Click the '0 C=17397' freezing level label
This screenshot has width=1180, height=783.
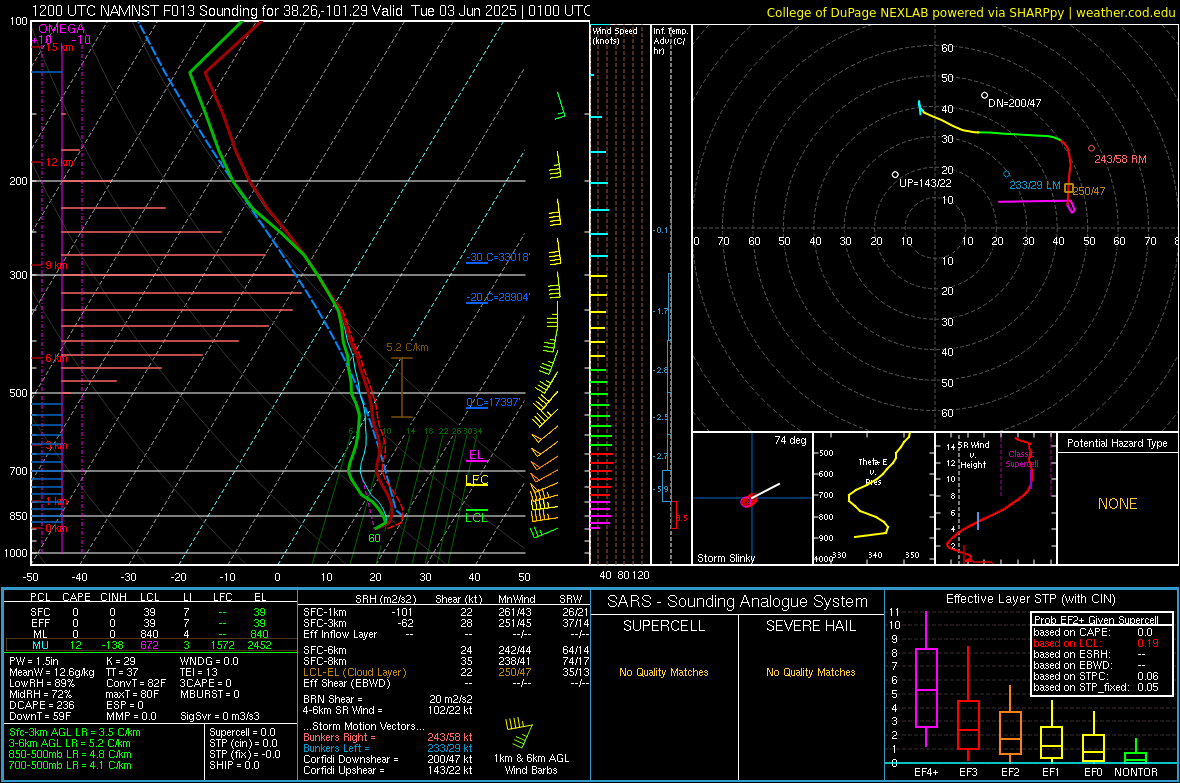(493, 402)
